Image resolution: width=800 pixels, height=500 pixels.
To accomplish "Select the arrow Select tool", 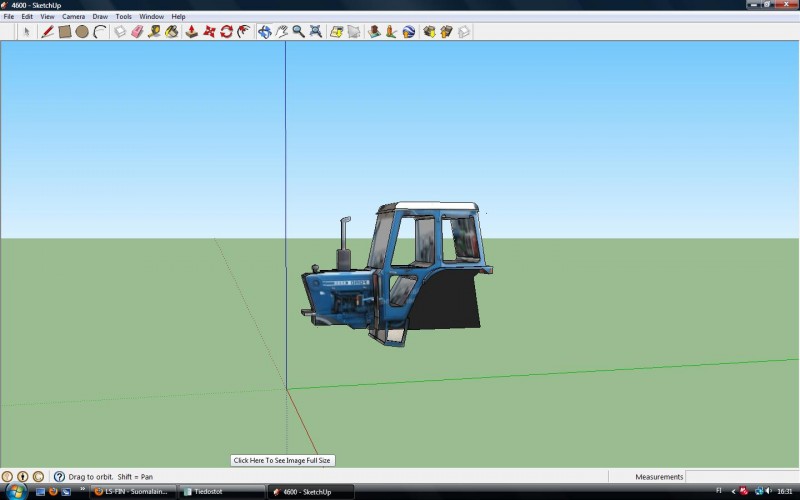I will click(x=27, y=32).
